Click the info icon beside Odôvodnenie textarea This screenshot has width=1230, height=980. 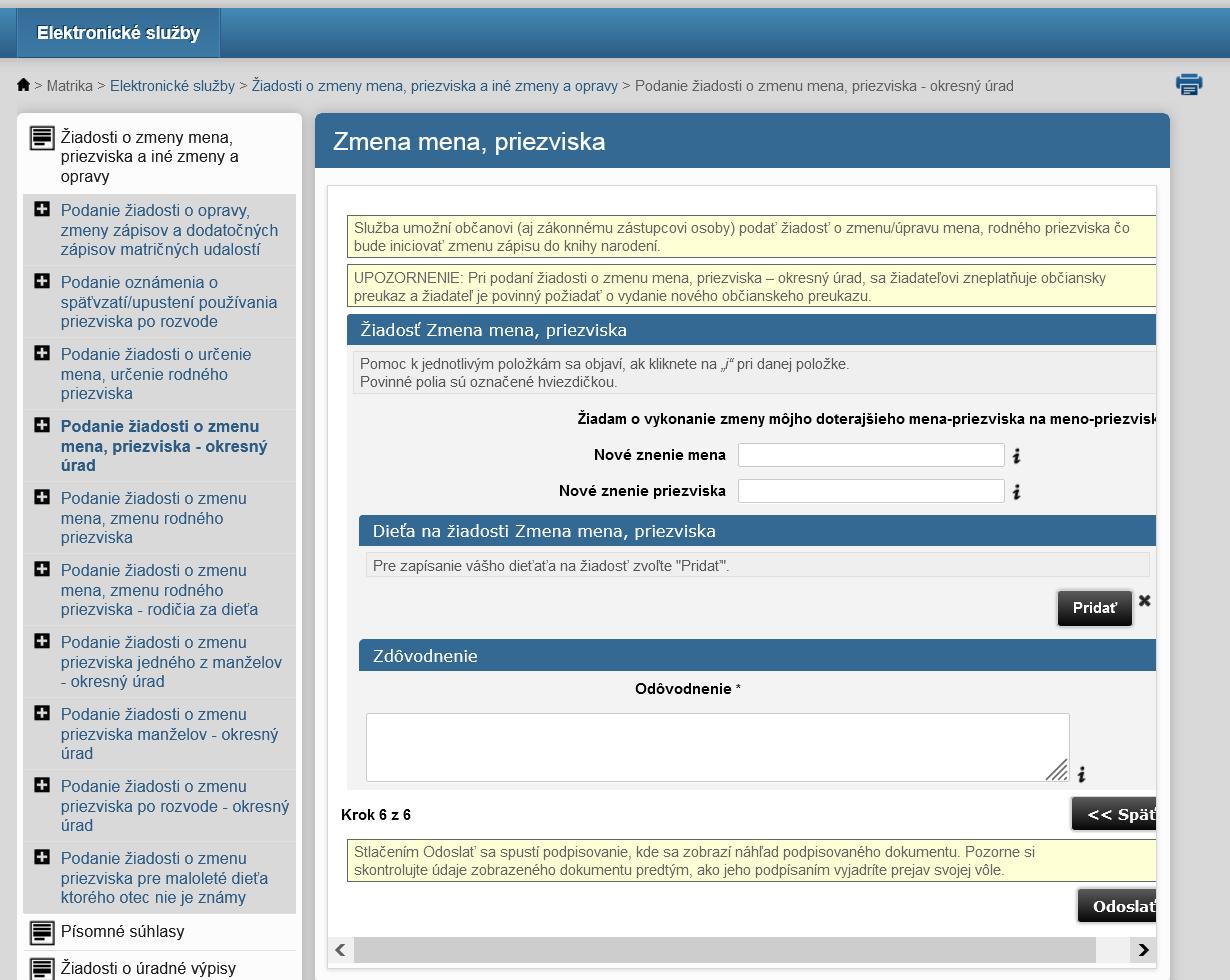click(x=1081, y=774)
